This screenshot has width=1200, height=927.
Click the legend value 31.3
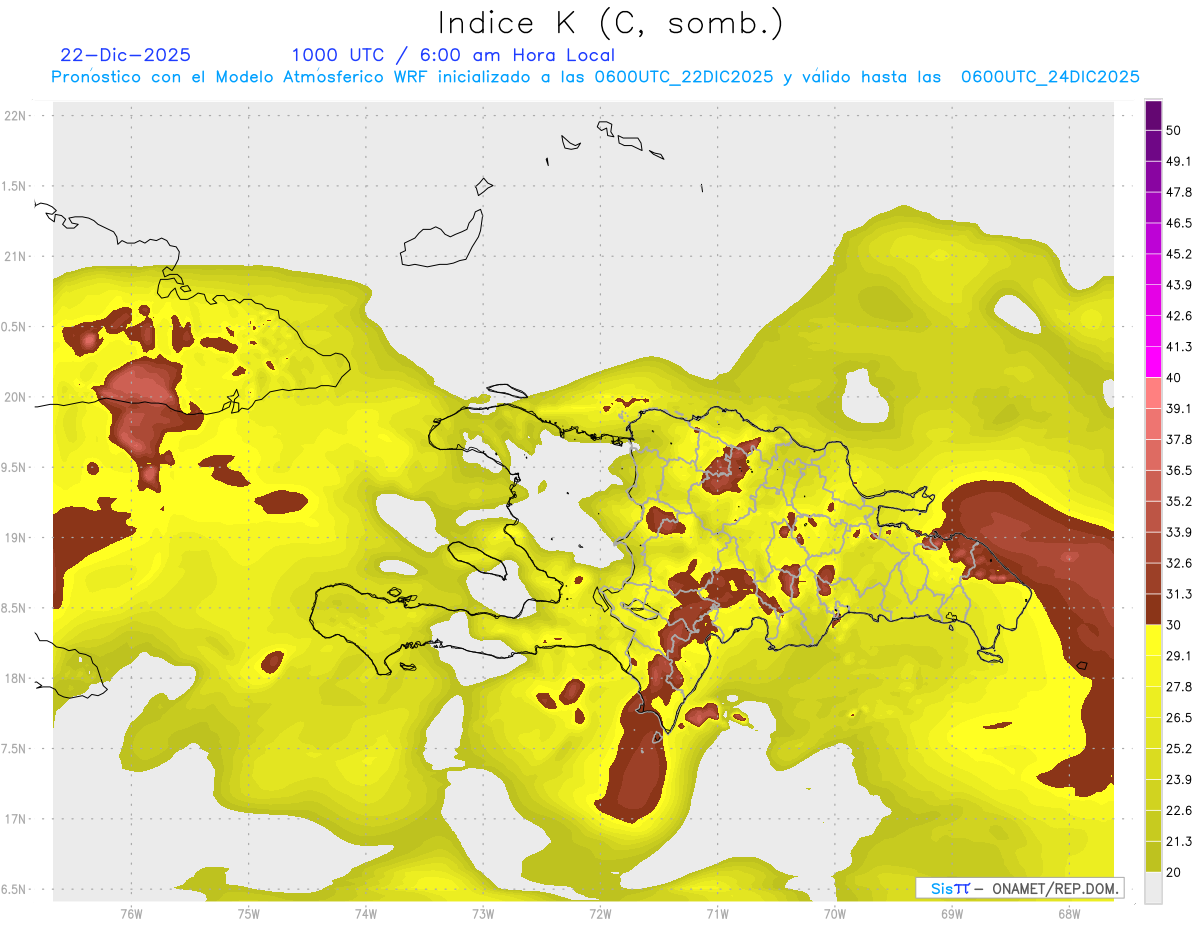coord(1179,594)
